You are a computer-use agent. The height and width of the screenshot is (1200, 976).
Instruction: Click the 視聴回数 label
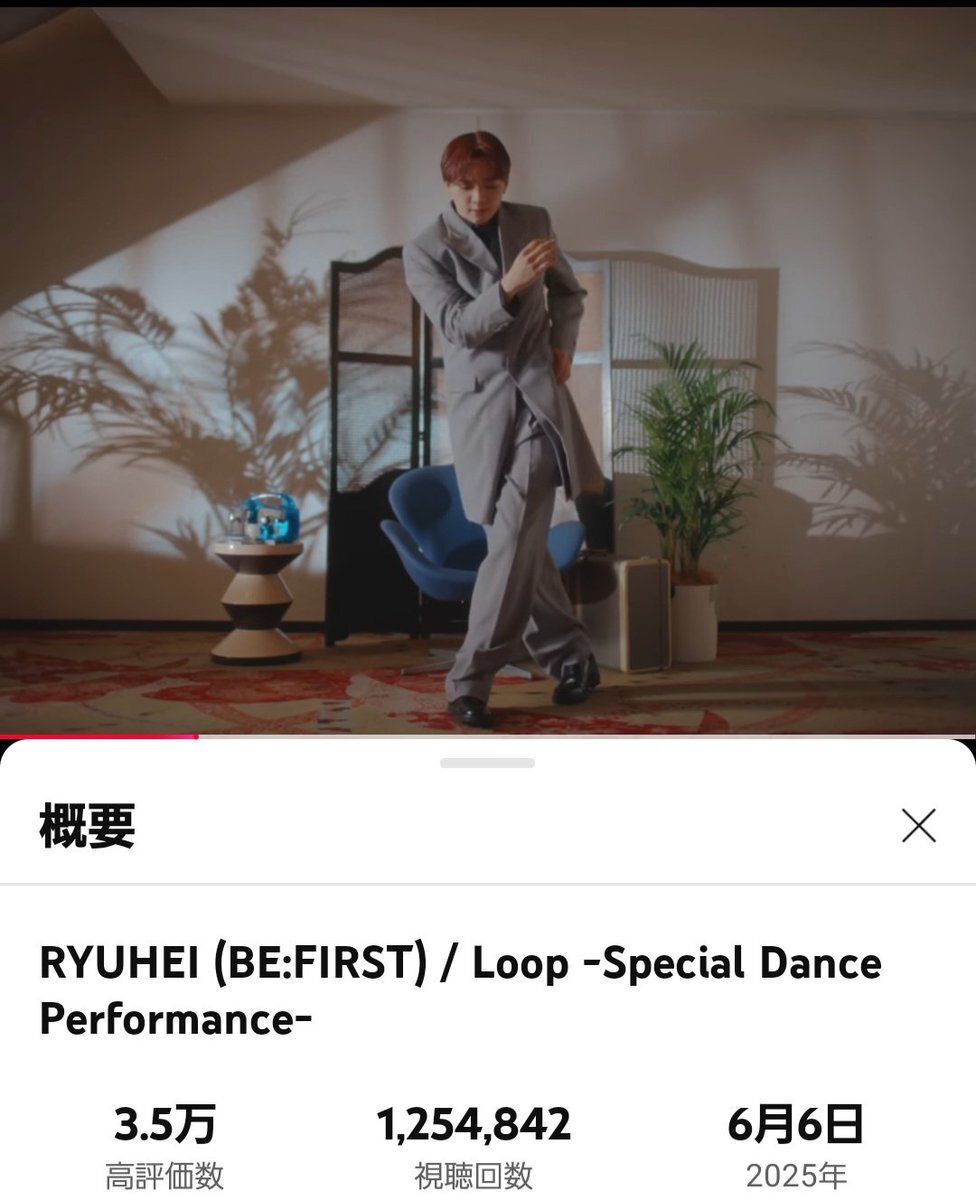pos(474,1176)
